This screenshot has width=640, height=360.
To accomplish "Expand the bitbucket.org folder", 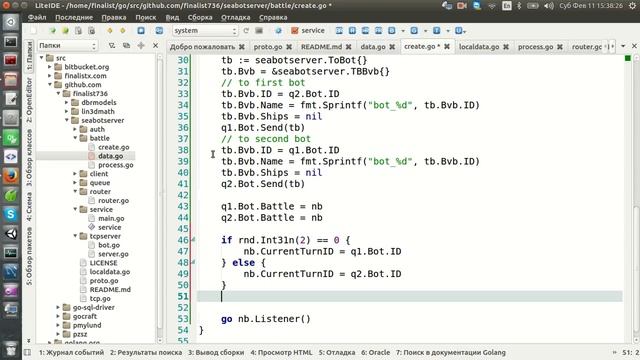I will 50,67.
